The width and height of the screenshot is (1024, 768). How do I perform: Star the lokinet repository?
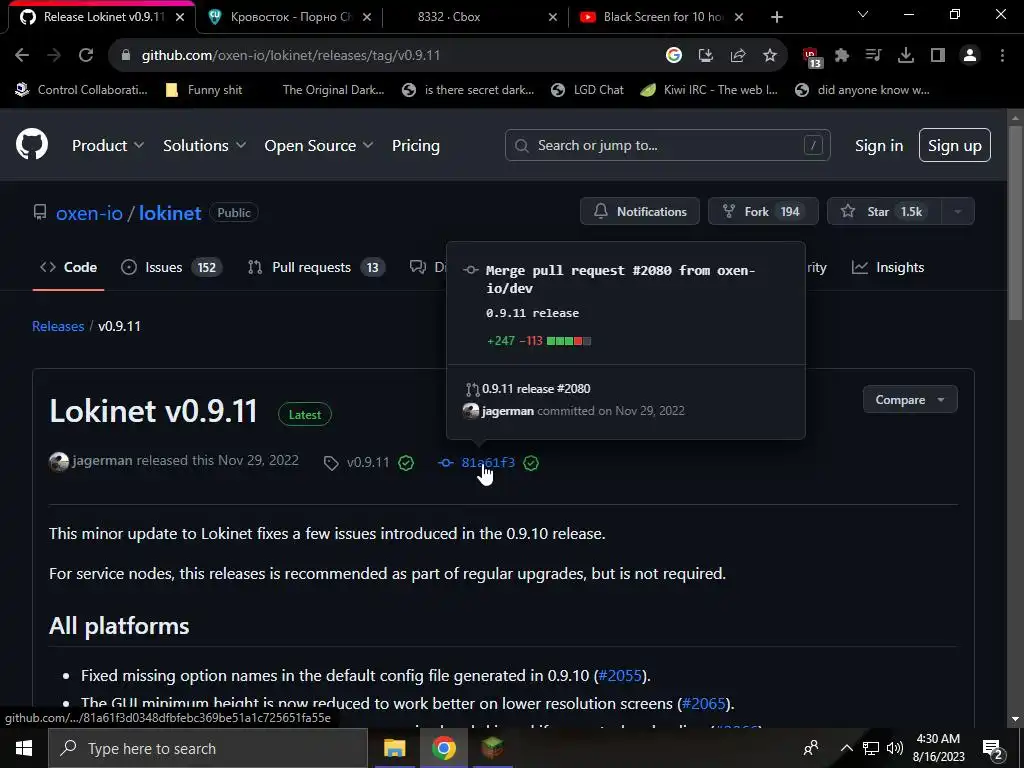[x=884, y=212]
